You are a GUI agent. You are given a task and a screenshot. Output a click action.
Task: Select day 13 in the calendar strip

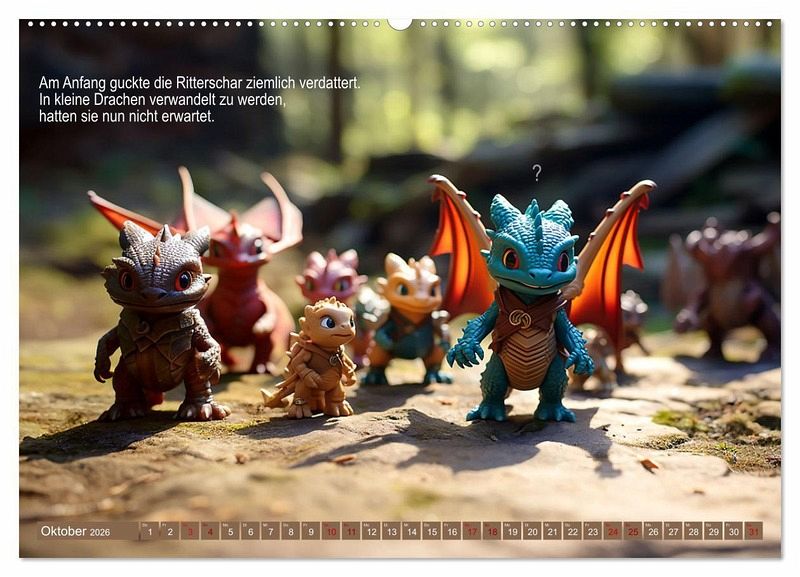(x=391, y=531)
